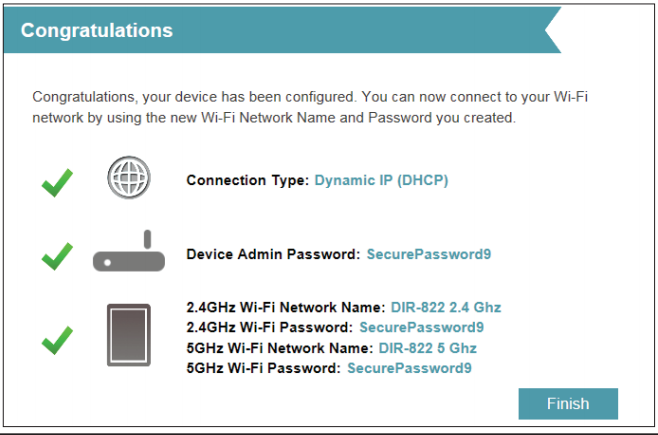The image size is (658, 435).
Task: Click the tablet Wi-Fi device icon
Action: pos(128,337)
